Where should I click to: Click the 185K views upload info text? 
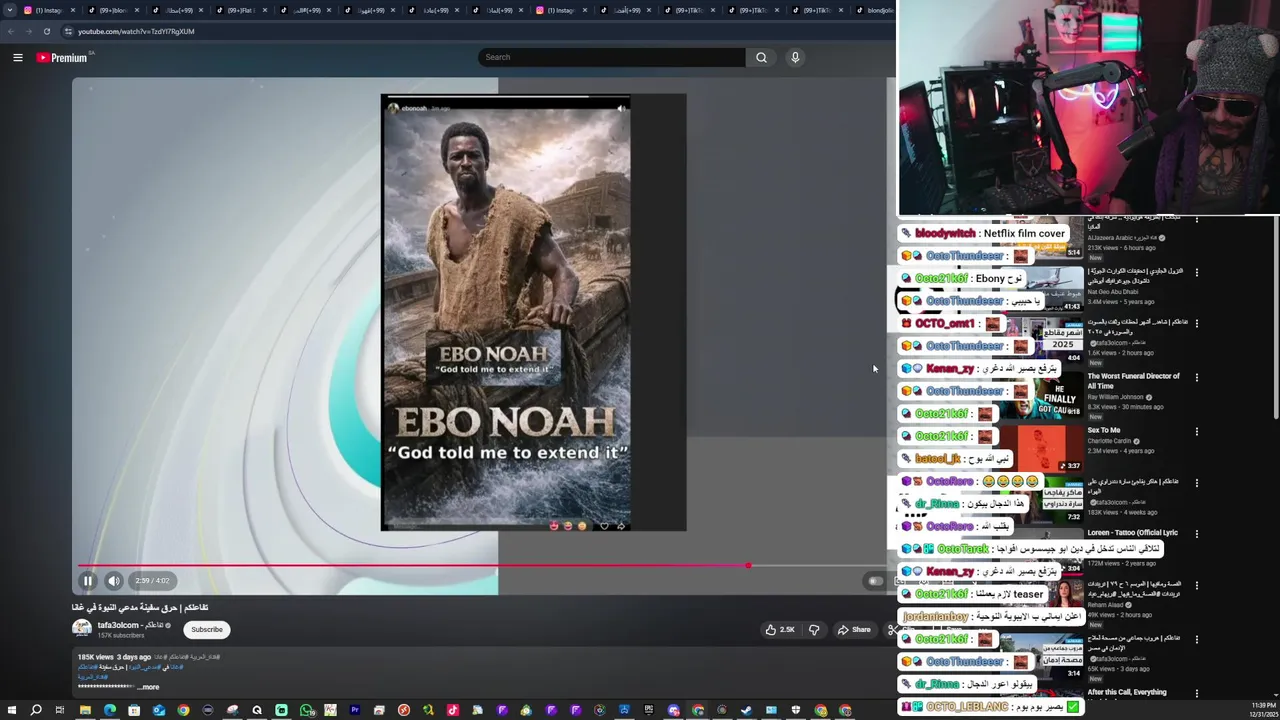pos(114,657)
